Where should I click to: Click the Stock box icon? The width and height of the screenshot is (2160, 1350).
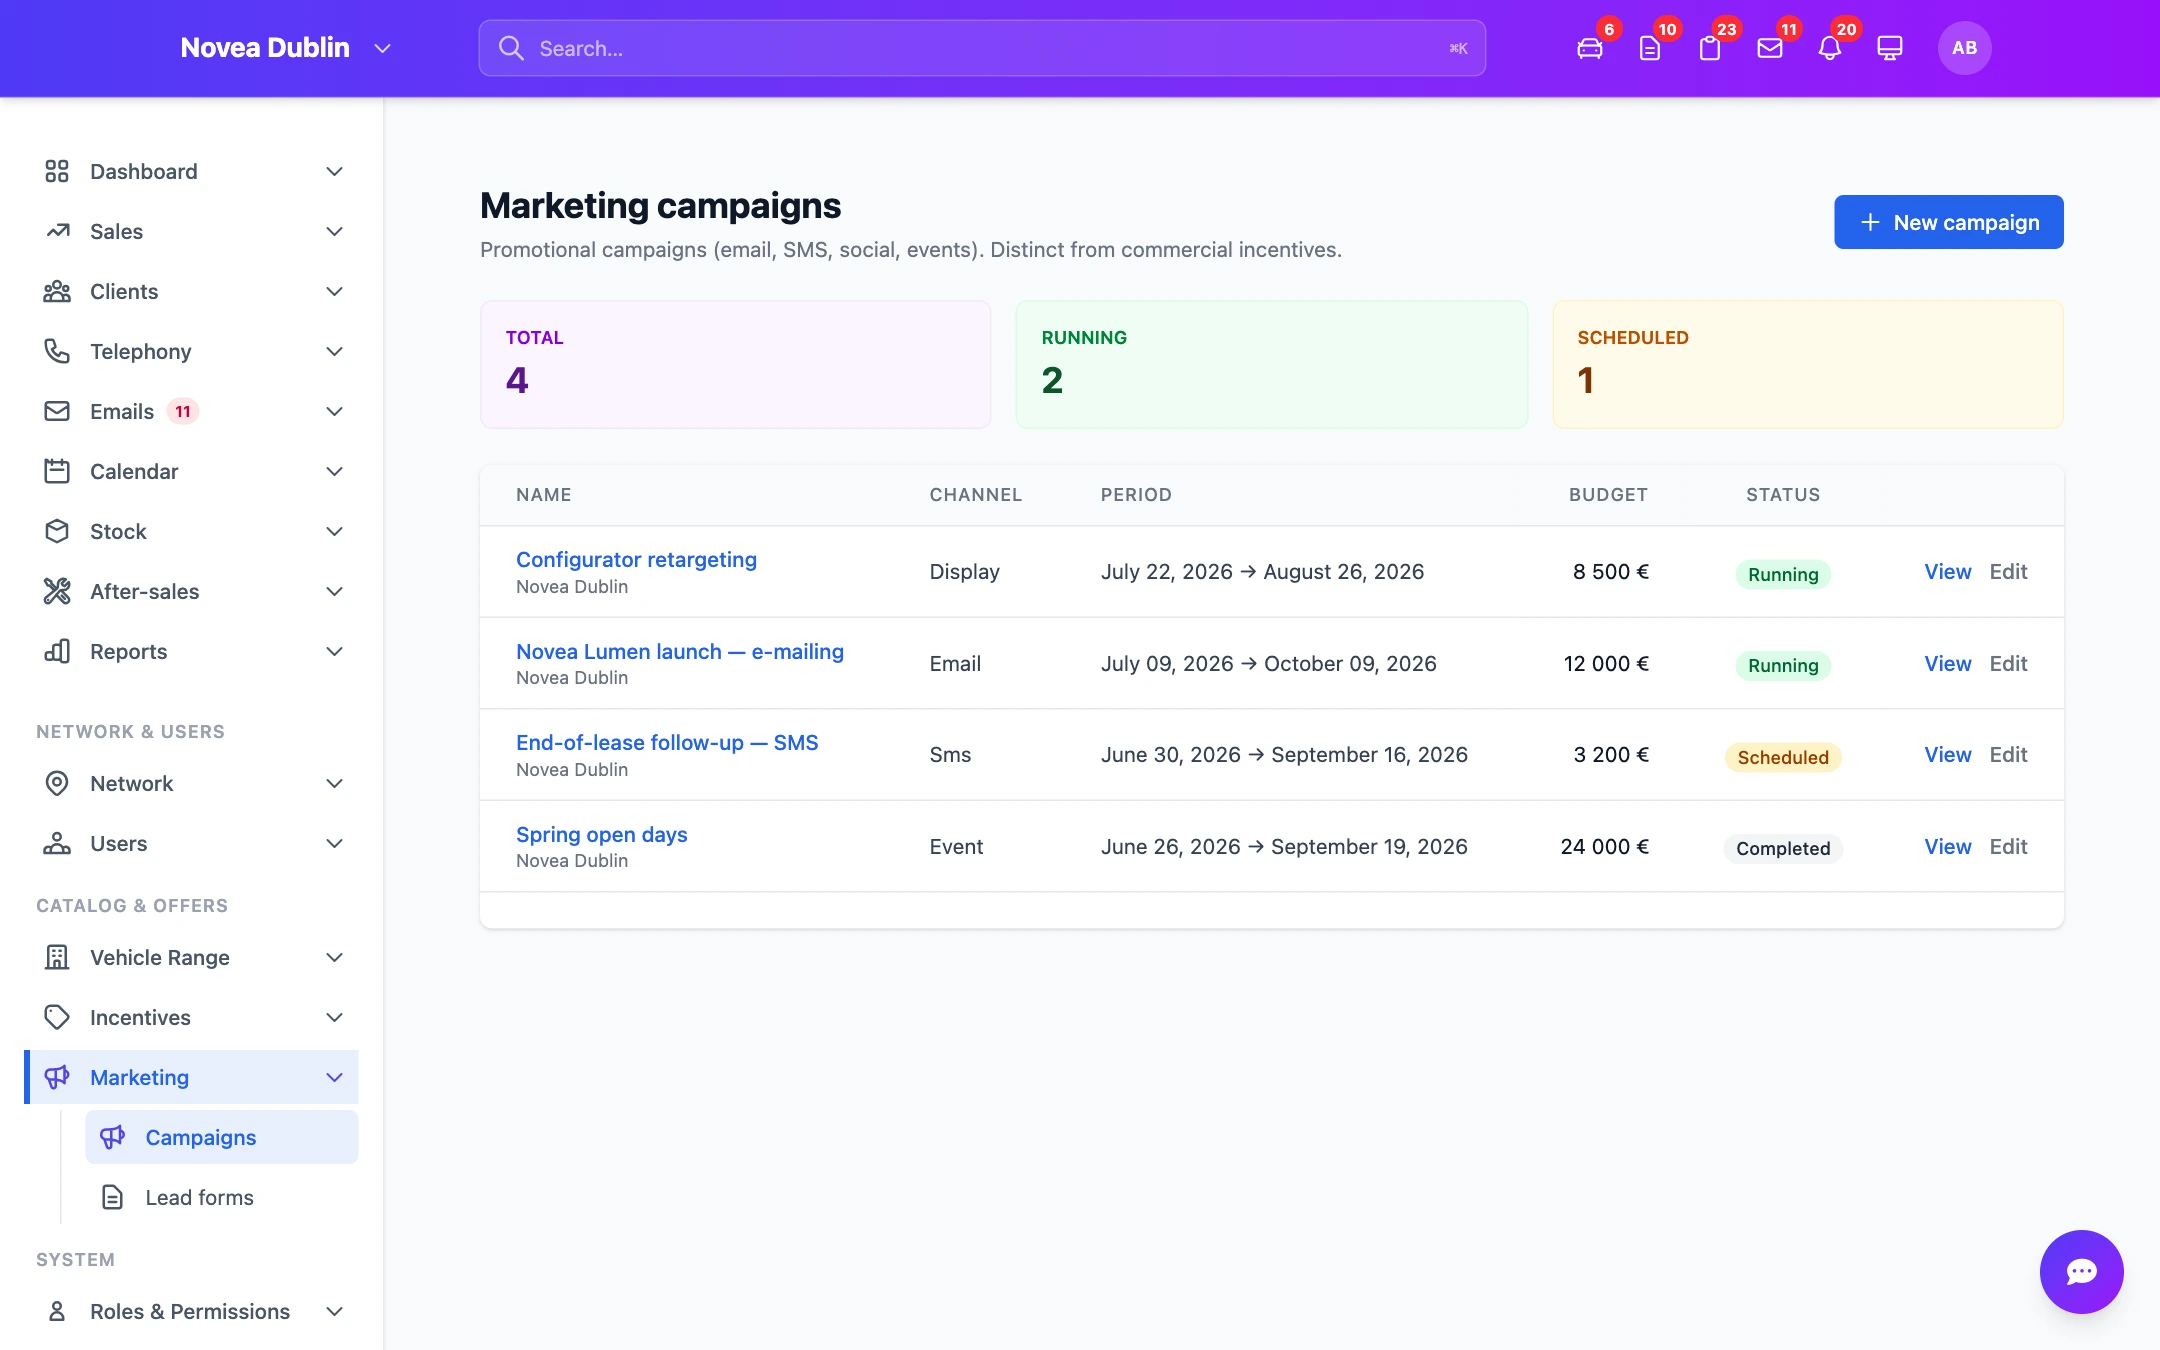[57, 531]
